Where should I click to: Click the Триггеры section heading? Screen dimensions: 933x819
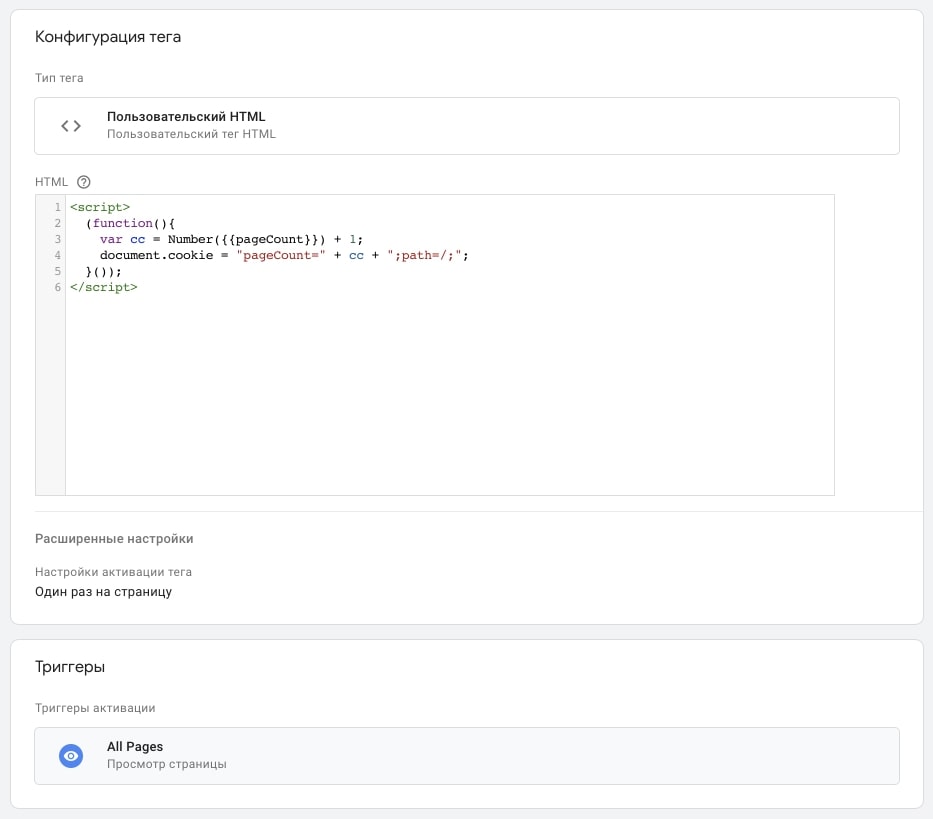click(x=70, y=667)
